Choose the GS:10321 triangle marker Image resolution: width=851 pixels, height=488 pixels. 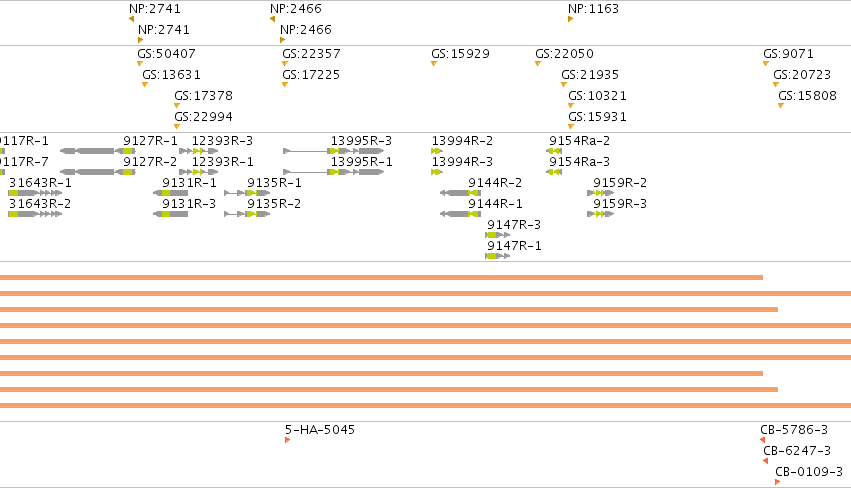pos(571,106)
